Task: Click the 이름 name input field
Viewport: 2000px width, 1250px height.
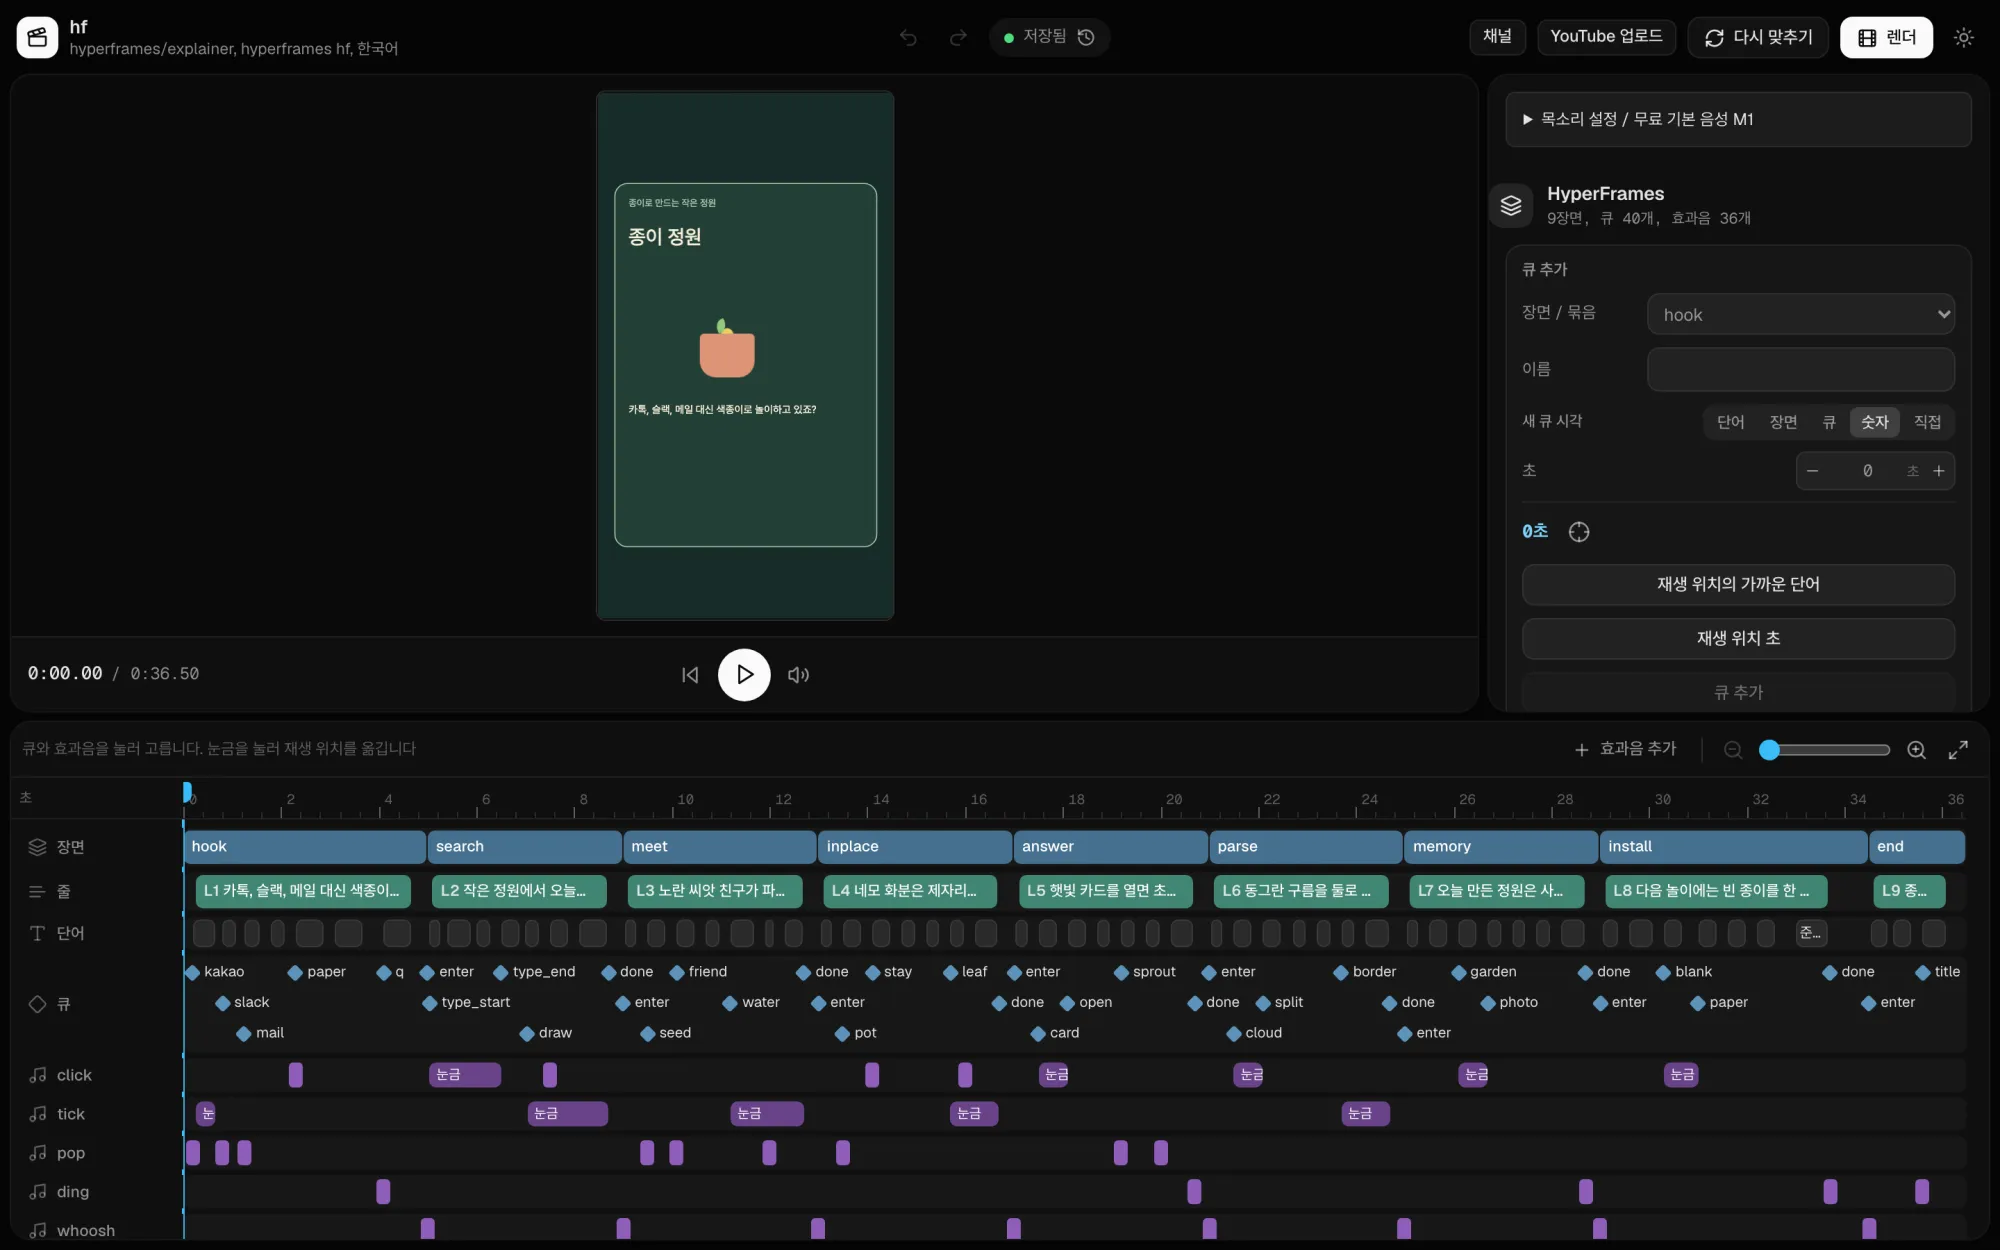Action: [1800, 369]
